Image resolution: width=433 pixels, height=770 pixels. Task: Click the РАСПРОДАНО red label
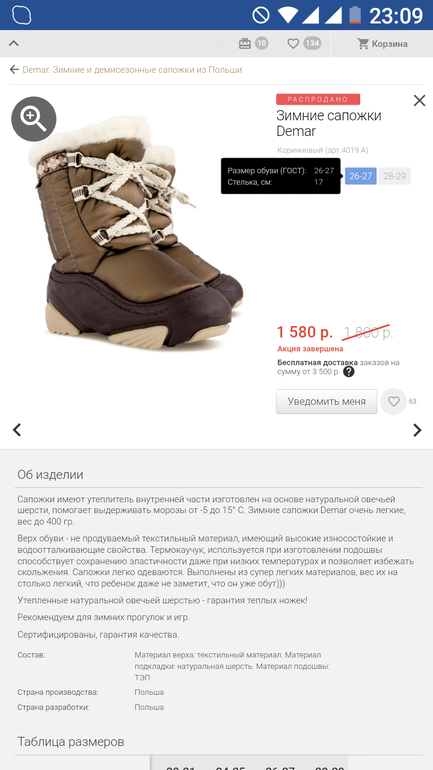(318, 99)
